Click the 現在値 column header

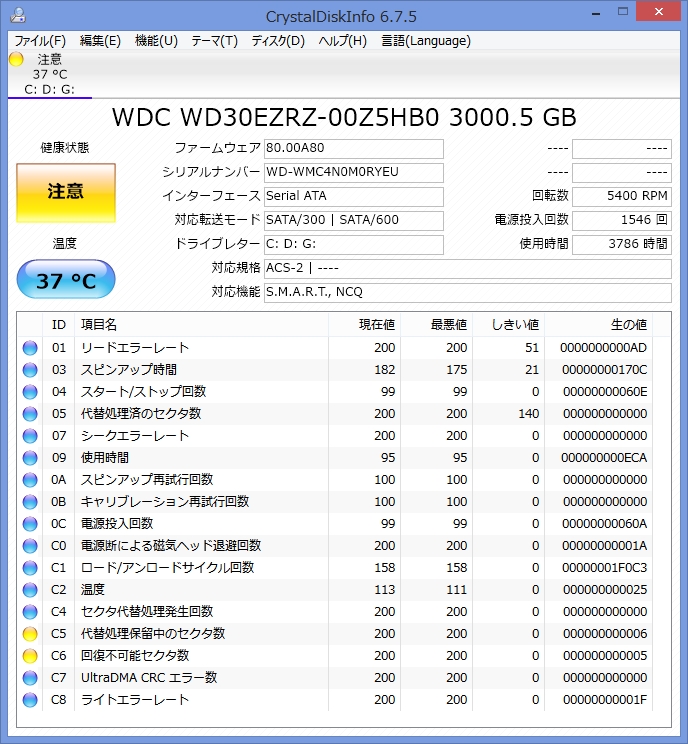pos(364,325)
